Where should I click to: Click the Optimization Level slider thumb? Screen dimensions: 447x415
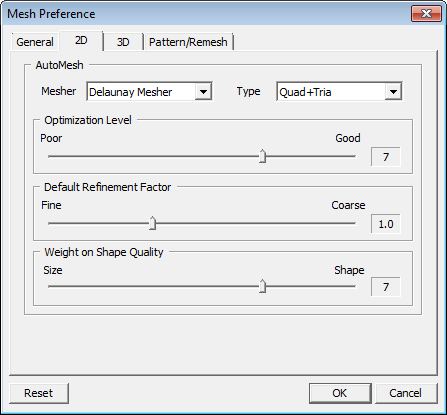point(263,156)
